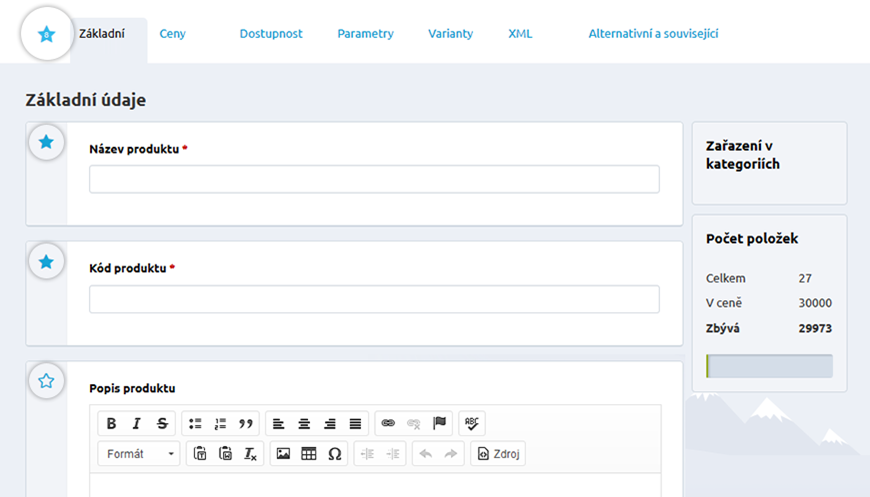Insert an image into description
Viewport: 870px width, 497px height.
(x=283, y=454)
